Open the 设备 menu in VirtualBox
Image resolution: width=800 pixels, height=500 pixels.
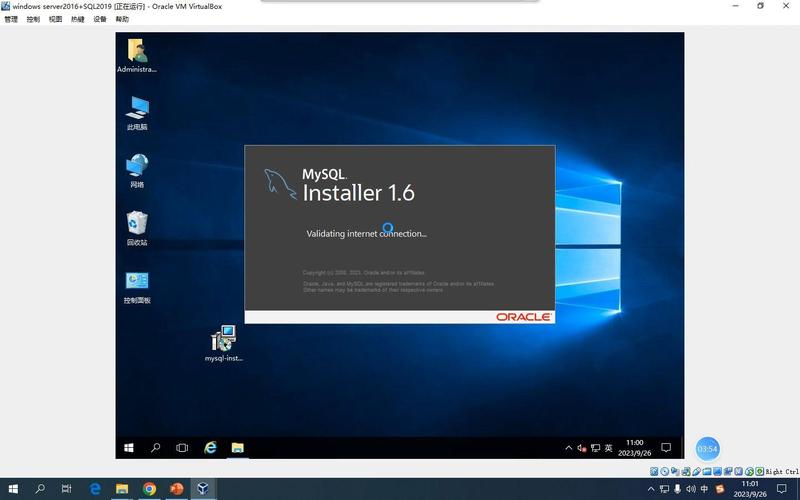click(100, 19)
